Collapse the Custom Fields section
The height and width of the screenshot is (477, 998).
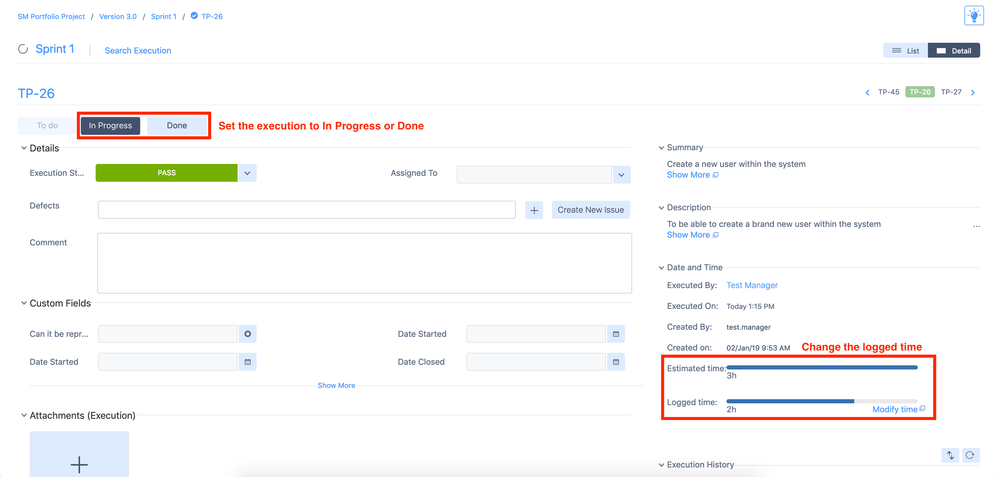click(24, 304)
